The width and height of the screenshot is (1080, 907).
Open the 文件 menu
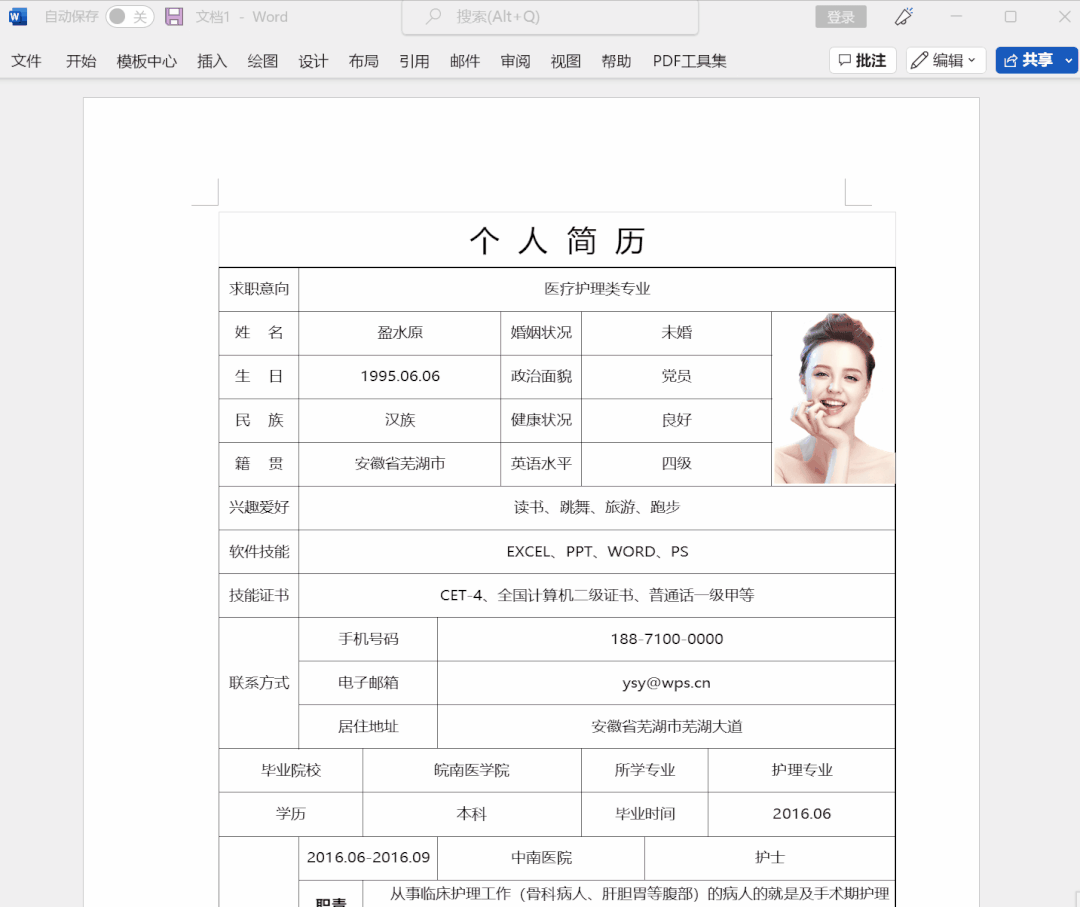[26, 61]
